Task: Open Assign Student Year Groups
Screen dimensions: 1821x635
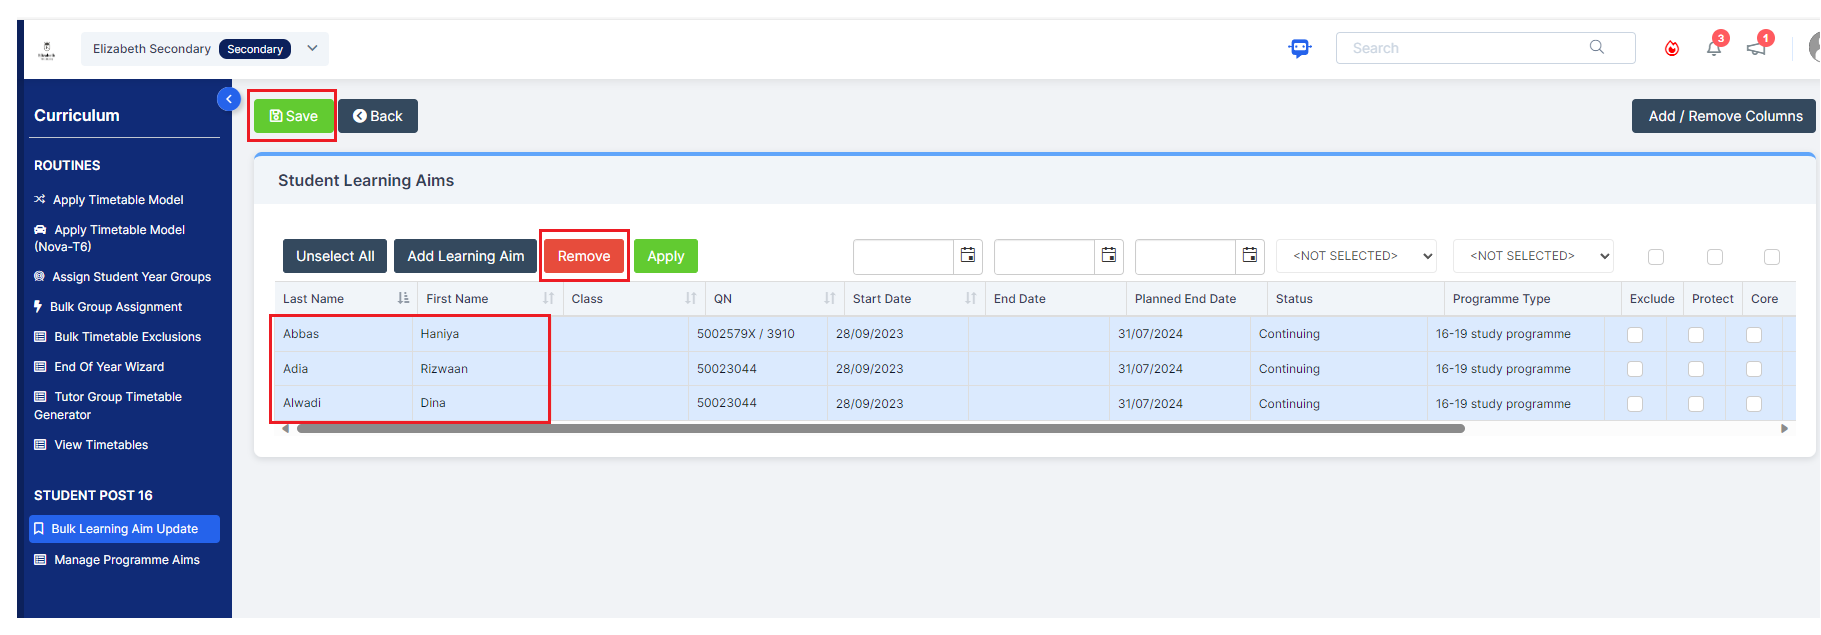Action: point(123,277)
